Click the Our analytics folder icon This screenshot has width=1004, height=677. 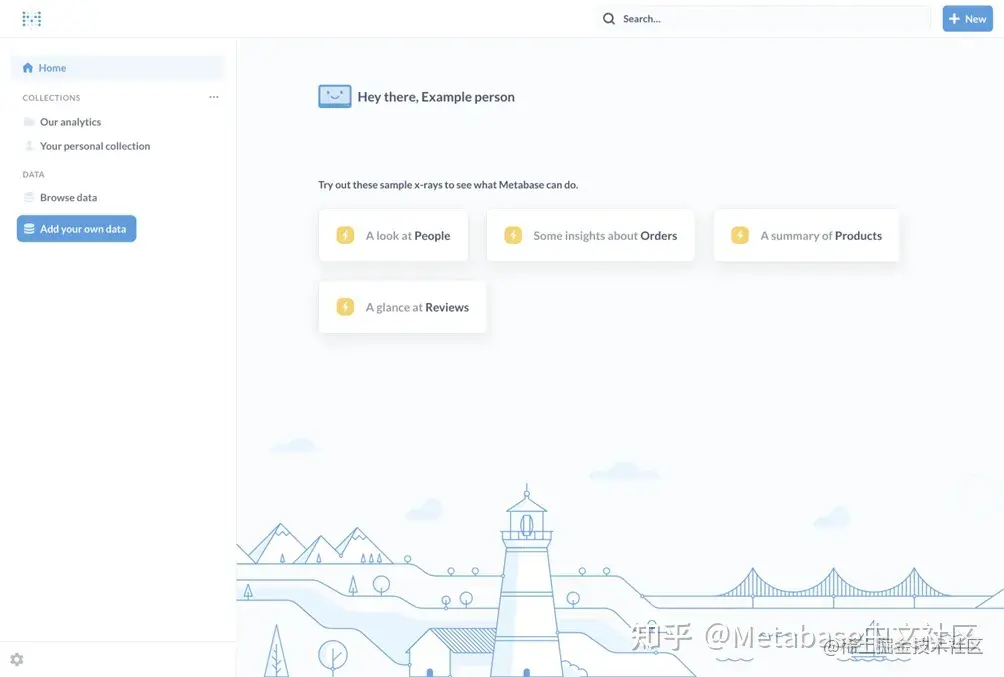[29, 122]
